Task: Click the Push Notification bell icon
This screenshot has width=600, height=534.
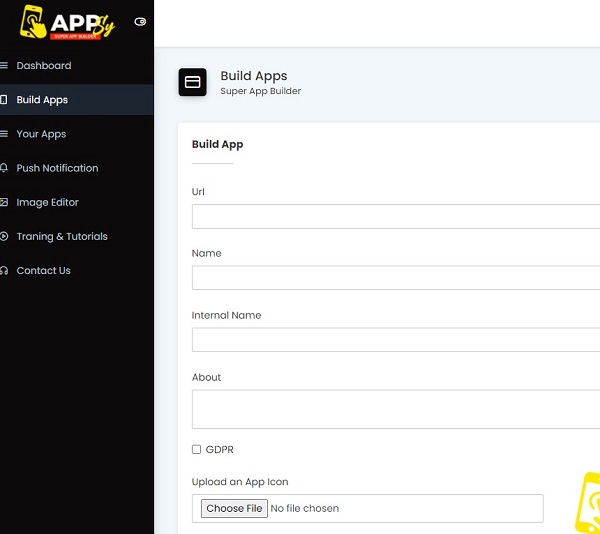Action: pyautogui.click(x=4, y=168)
